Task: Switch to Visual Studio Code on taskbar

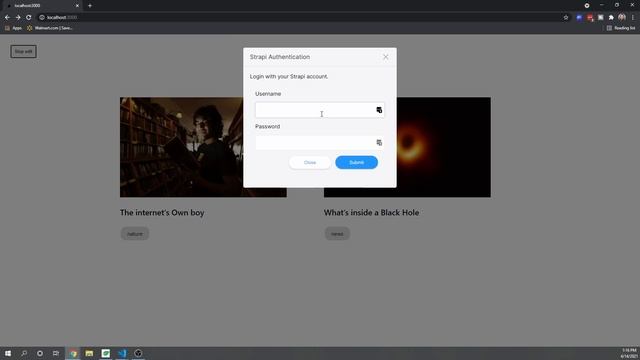Action: pyautogui.click(x=122, y=353)
